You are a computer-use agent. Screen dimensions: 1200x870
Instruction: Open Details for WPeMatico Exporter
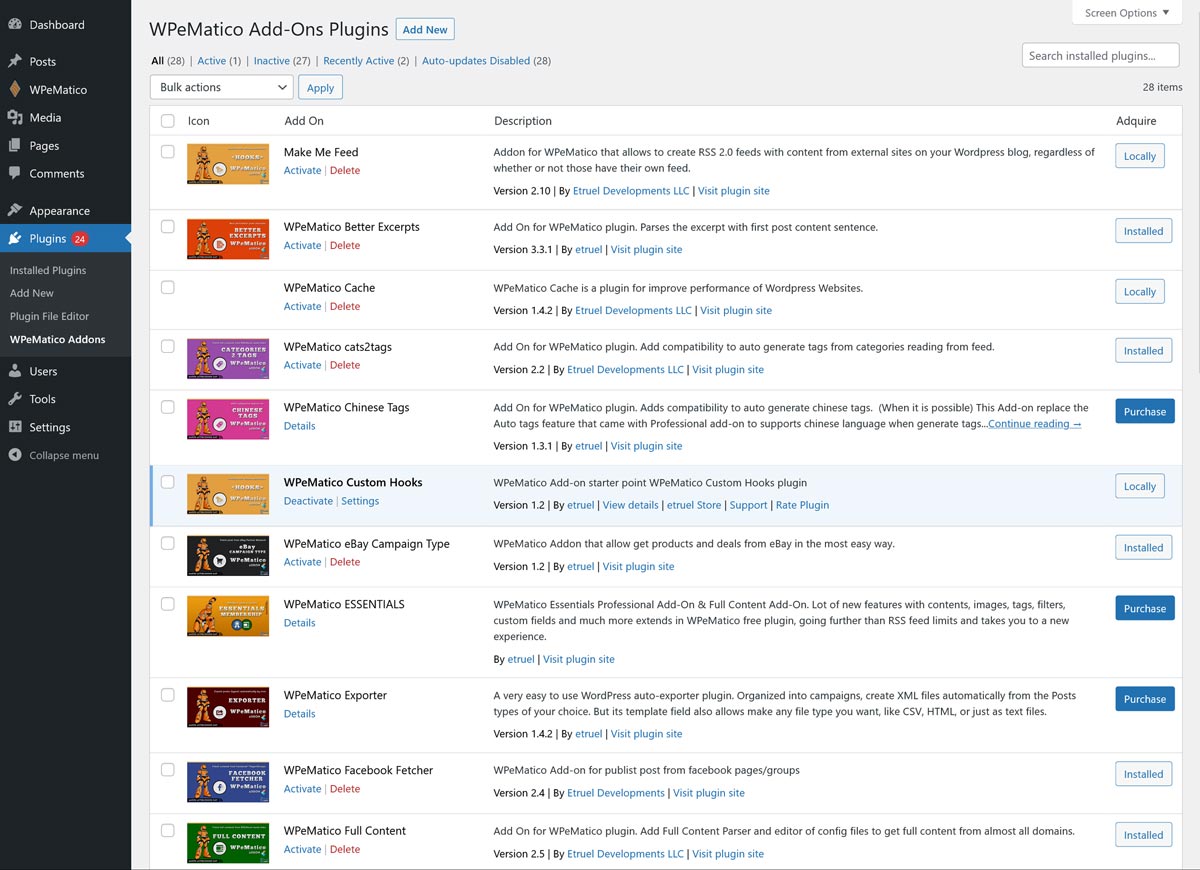(299, 714)
